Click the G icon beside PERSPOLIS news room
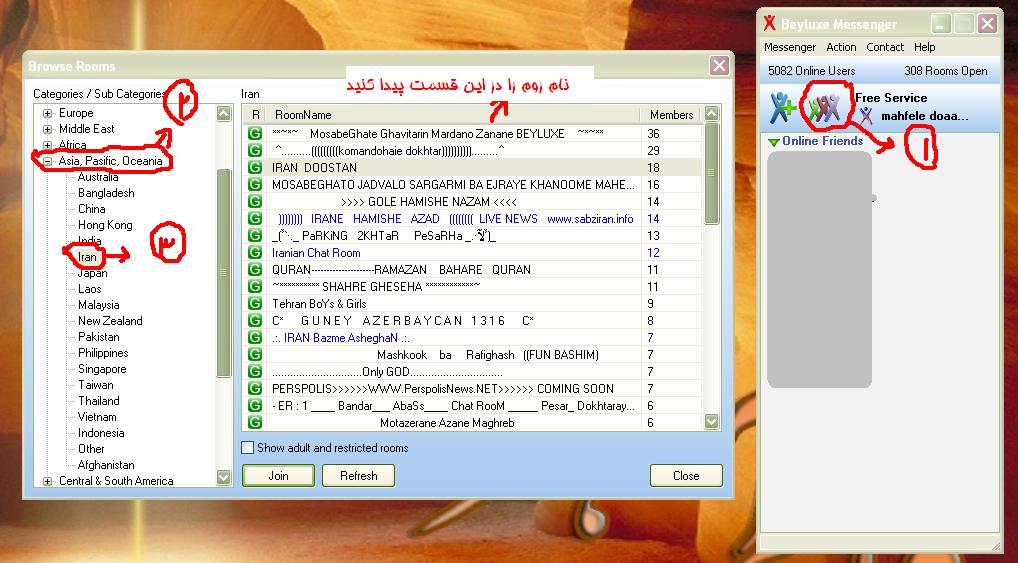This screenshot has height=563, width=1018. pyautogui.click(x=254, y=388)
